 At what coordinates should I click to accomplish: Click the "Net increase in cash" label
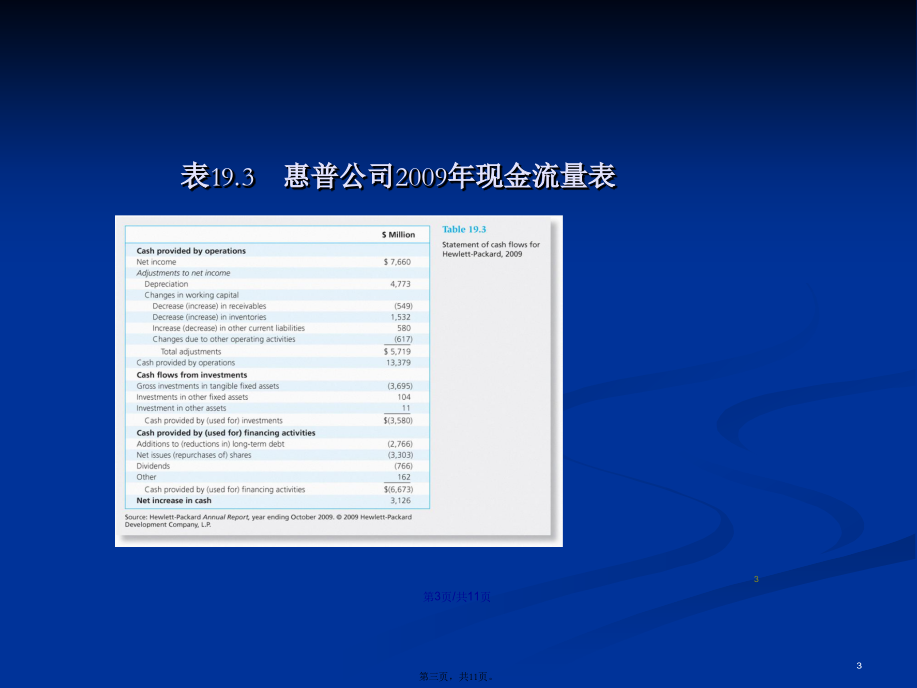click(174, 501)
